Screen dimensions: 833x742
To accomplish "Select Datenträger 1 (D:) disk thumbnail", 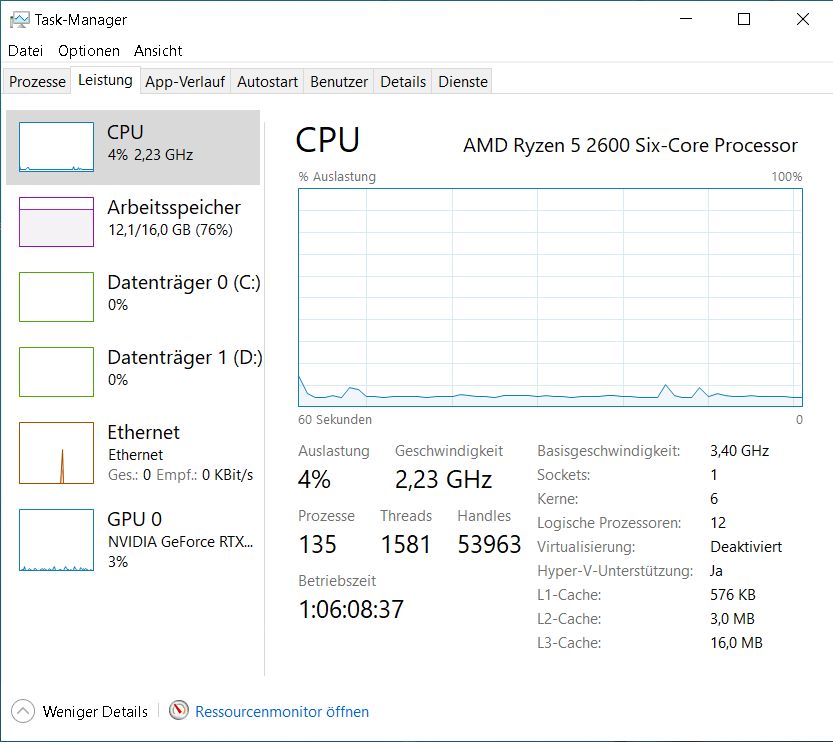I will tap(56, 371).
